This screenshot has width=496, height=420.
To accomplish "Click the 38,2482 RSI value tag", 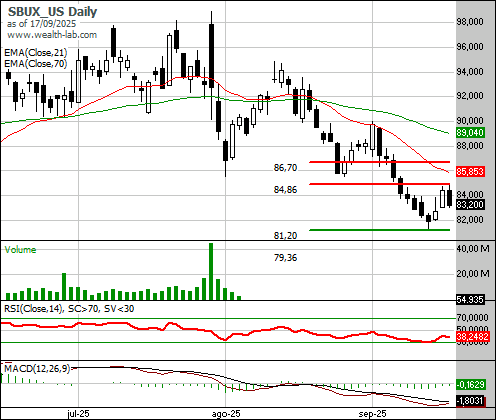I will click(472, 336).
